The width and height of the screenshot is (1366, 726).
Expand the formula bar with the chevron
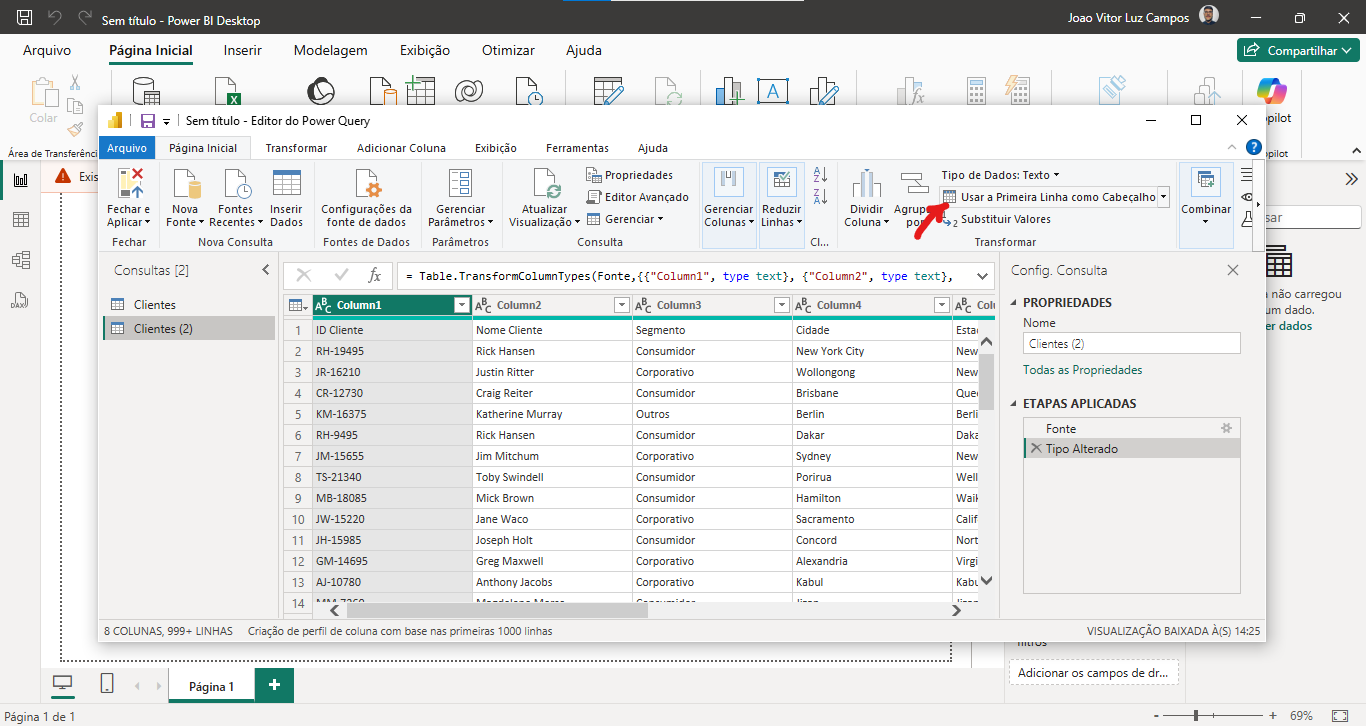982,275
